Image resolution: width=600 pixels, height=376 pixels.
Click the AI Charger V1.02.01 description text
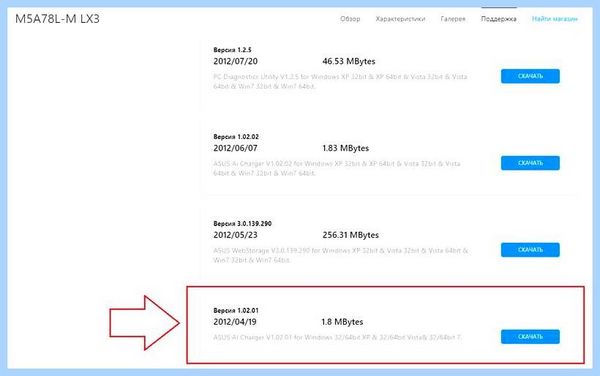(x=338, y=337)
